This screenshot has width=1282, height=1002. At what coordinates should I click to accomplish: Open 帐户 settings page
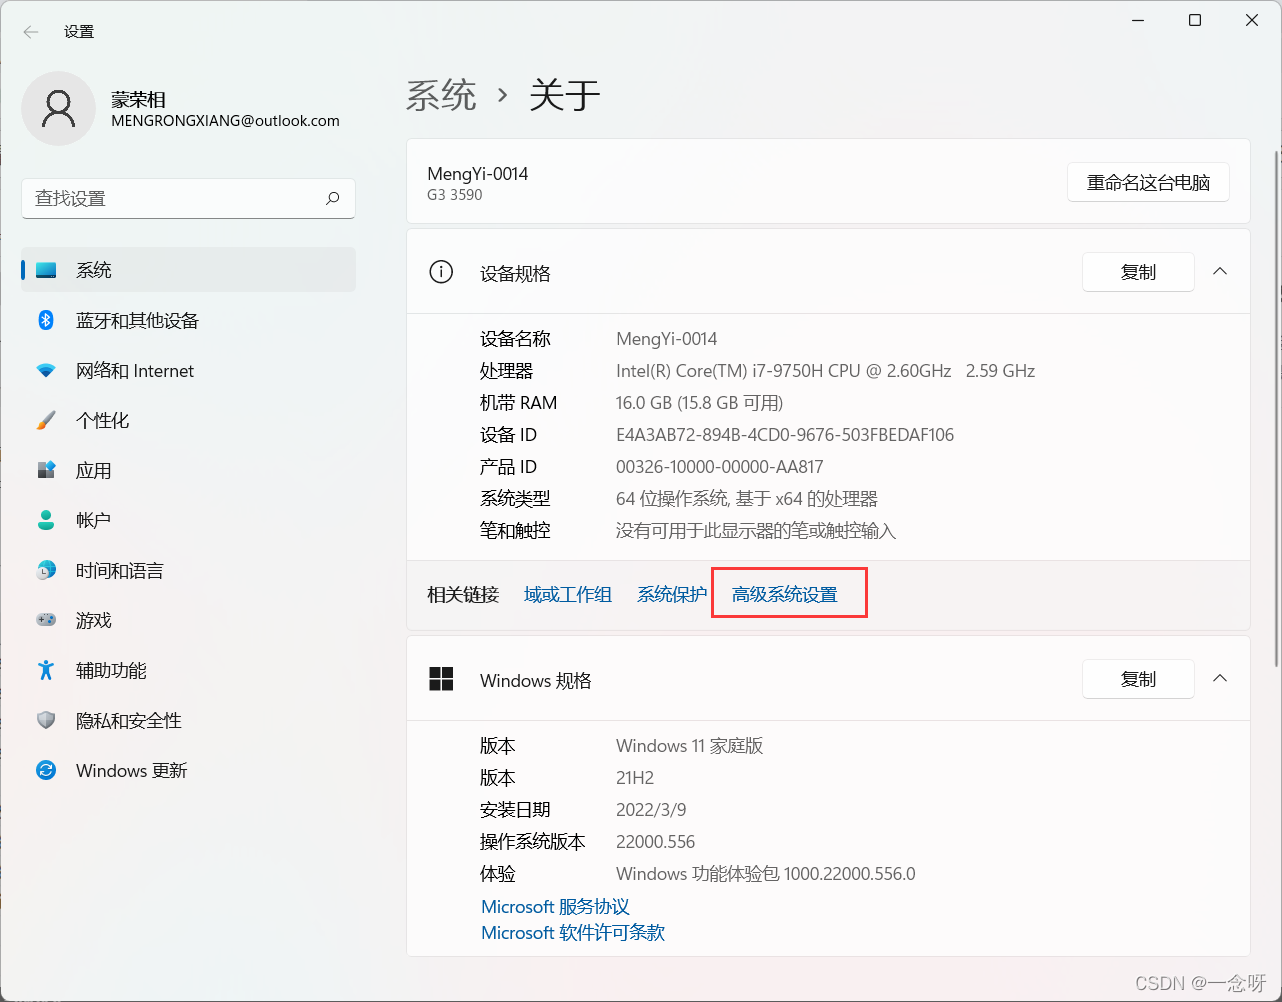(x=188, y=520)
